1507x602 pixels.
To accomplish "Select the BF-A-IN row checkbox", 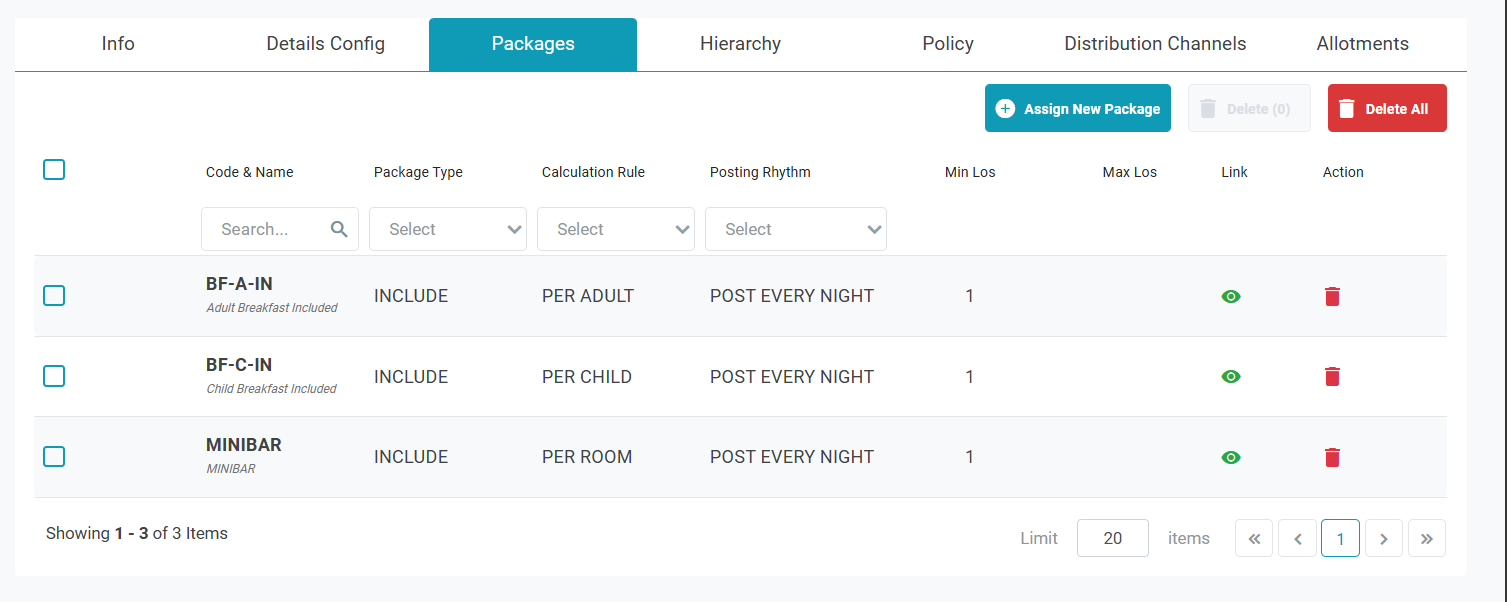I will tap(54, 296).
